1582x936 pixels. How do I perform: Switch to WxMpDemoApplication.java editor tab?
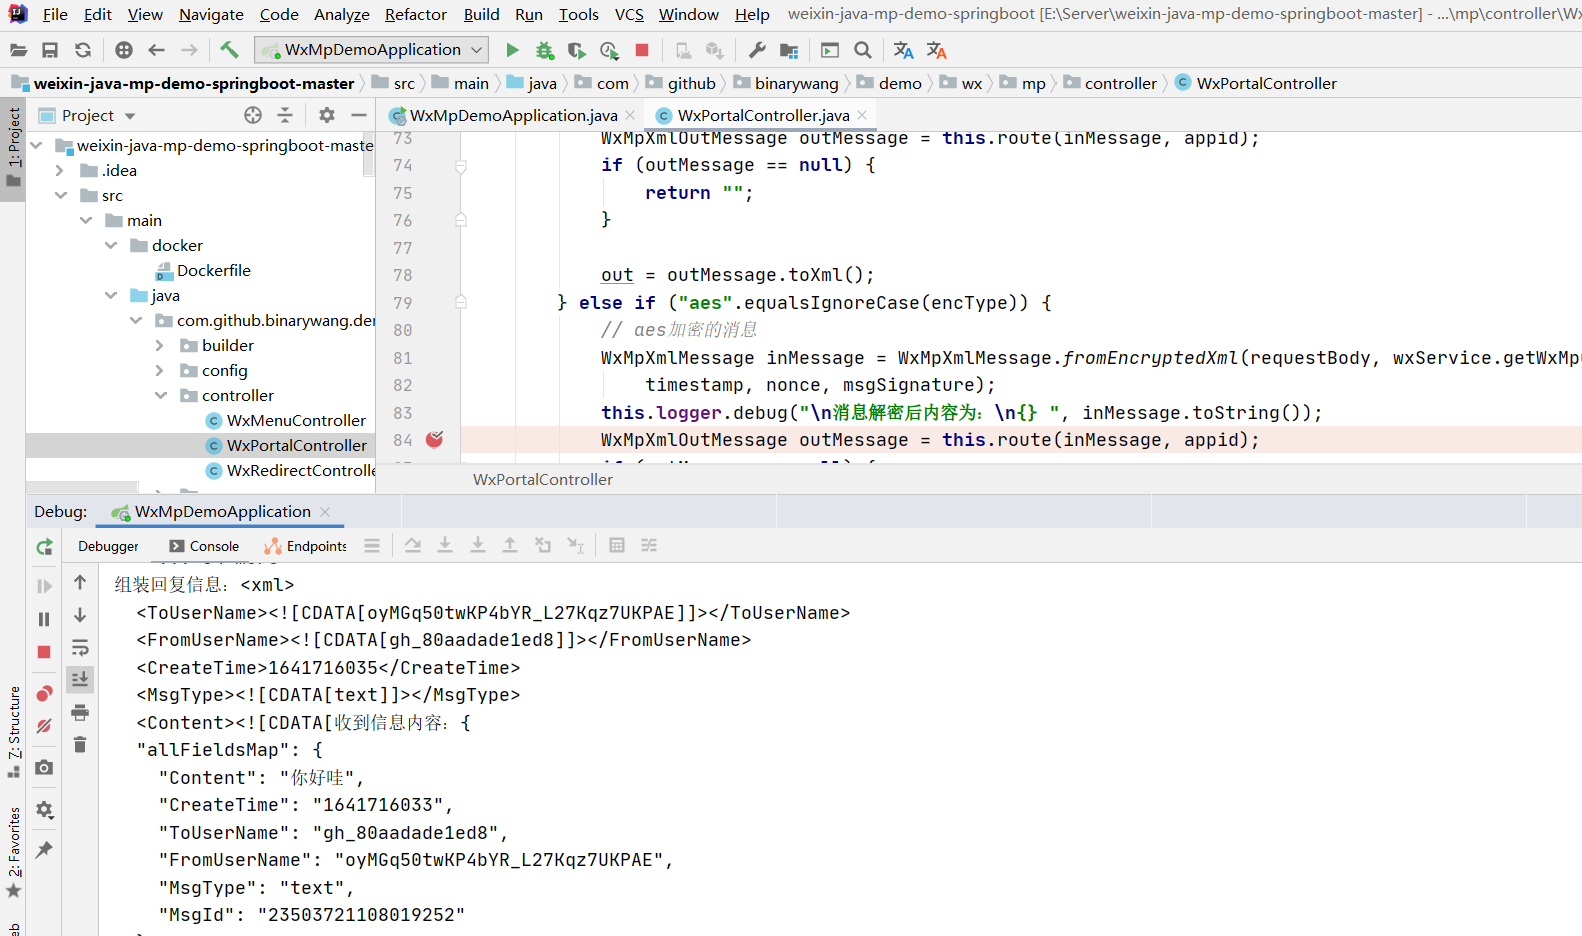(x=513, y=115)
